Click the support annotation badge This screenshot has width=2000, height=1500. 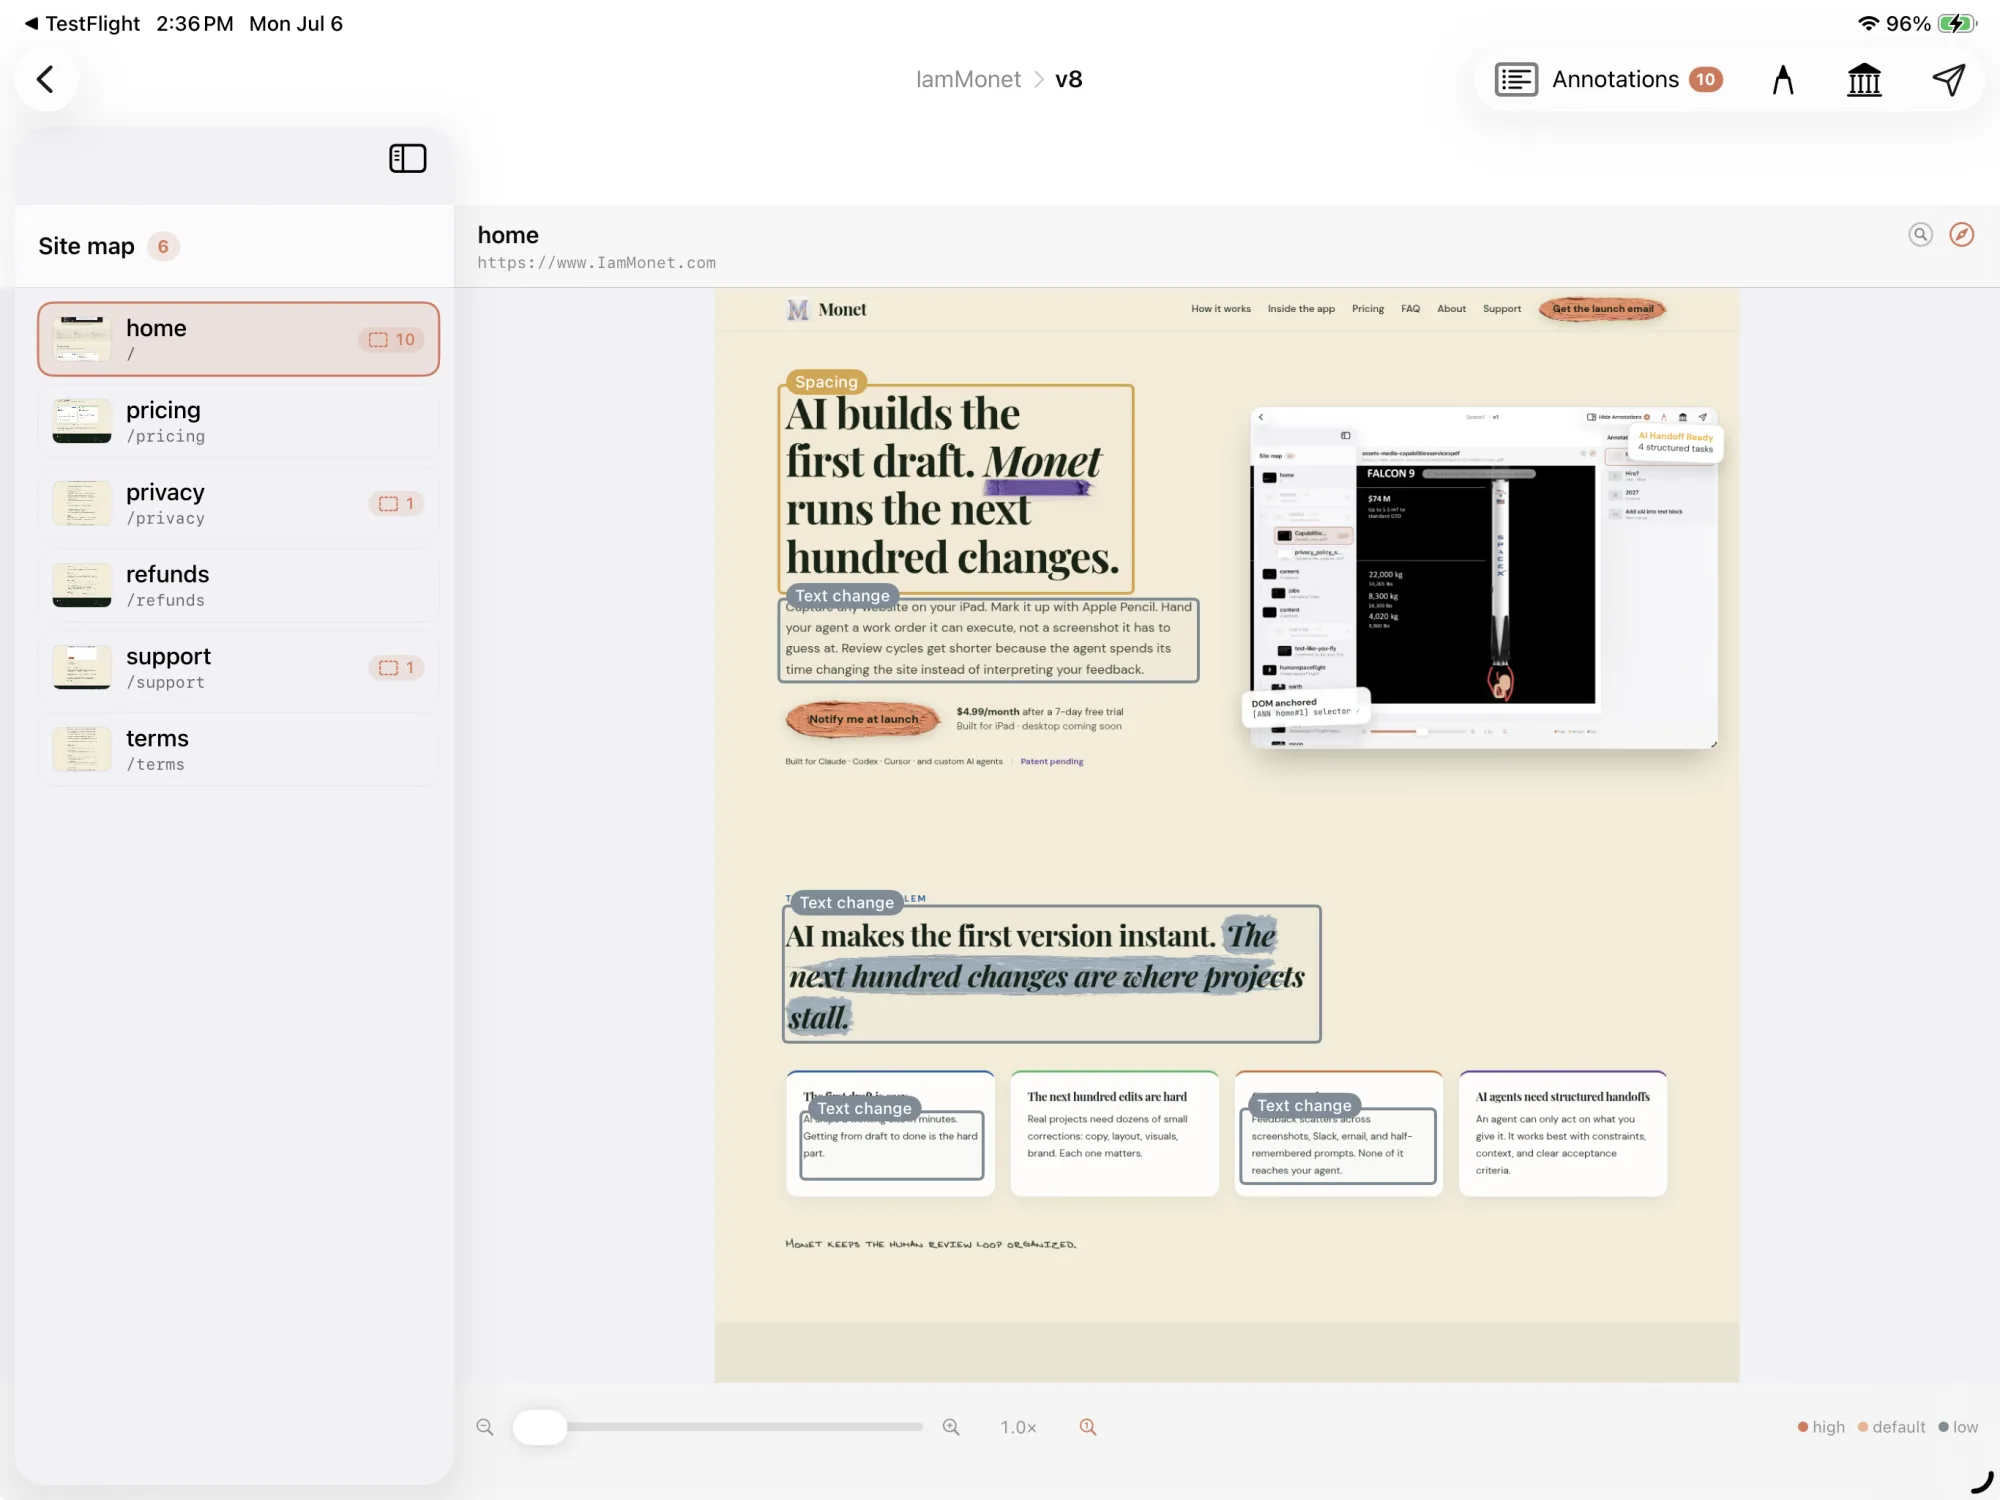397,667
